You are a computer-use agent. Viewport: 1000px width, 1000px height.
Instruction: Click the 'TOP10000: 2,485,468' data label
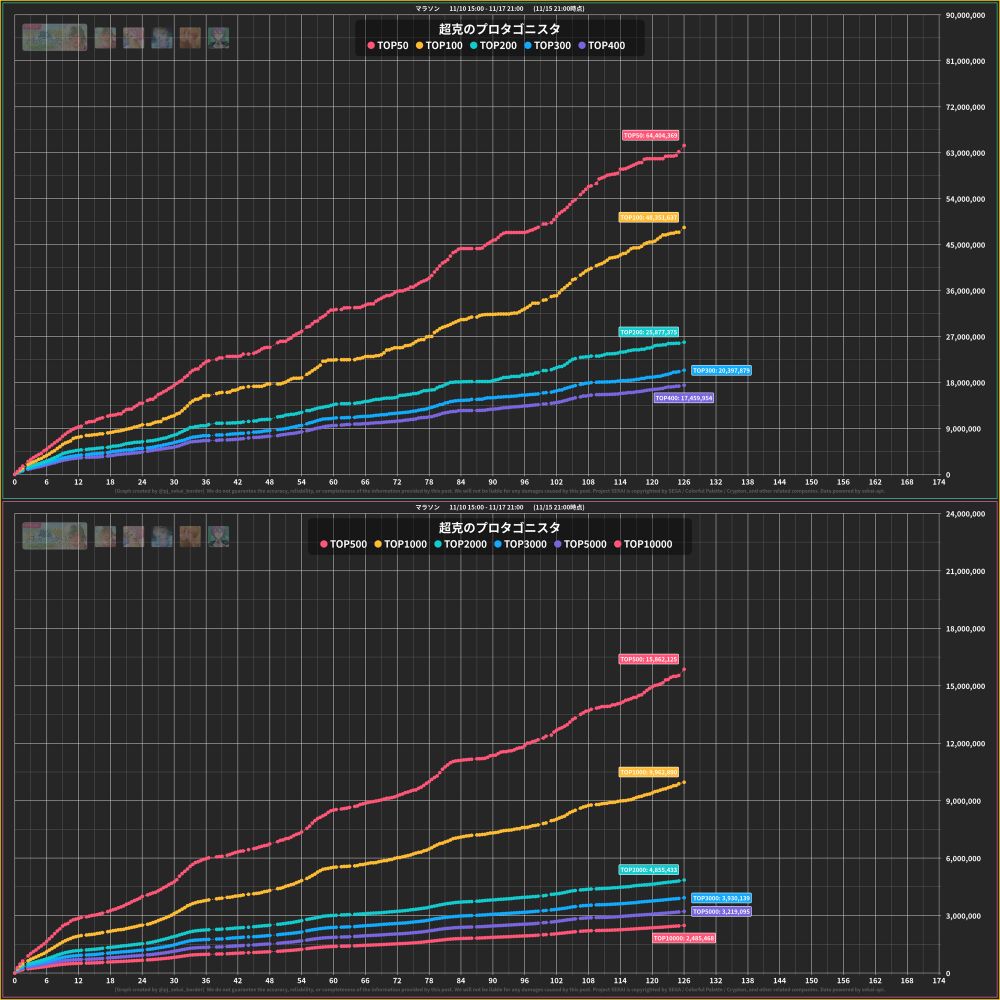pos(684,938)
